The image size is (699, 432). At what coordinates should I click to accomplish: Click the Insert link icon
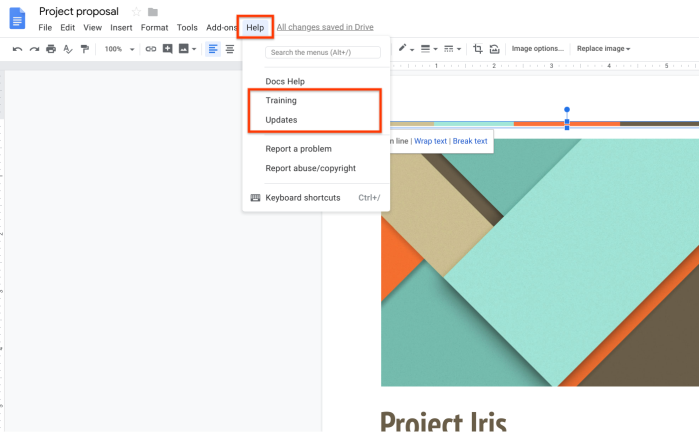[151, 49]
